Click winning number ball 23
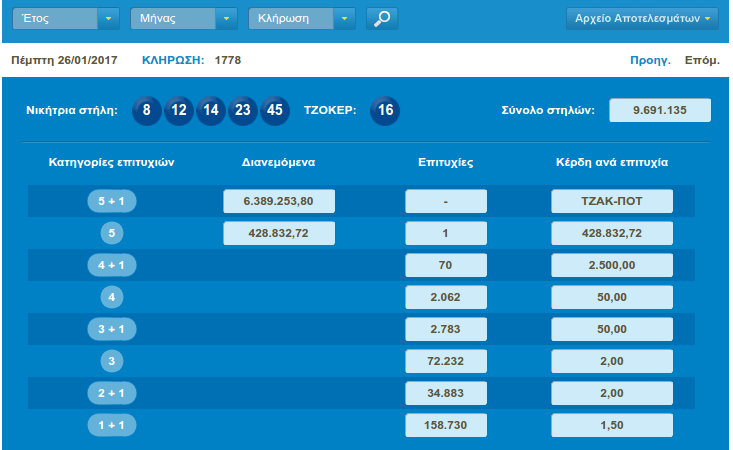 pos(242,110)
